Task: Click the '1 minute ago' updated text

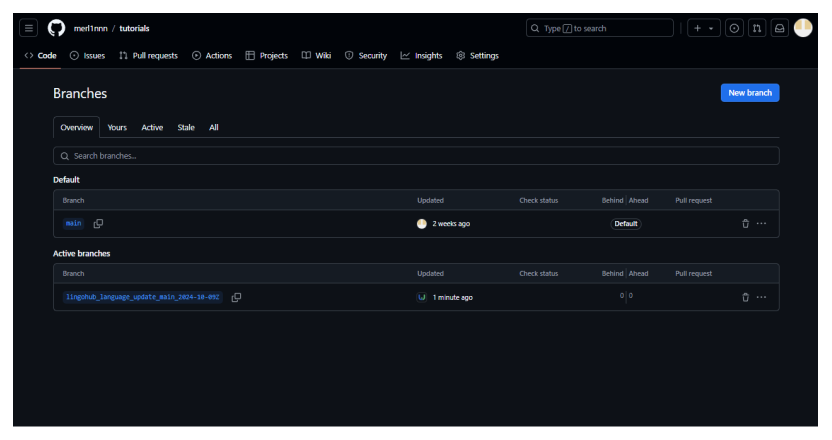Action: pyautogui.click(x=453, y=297)
